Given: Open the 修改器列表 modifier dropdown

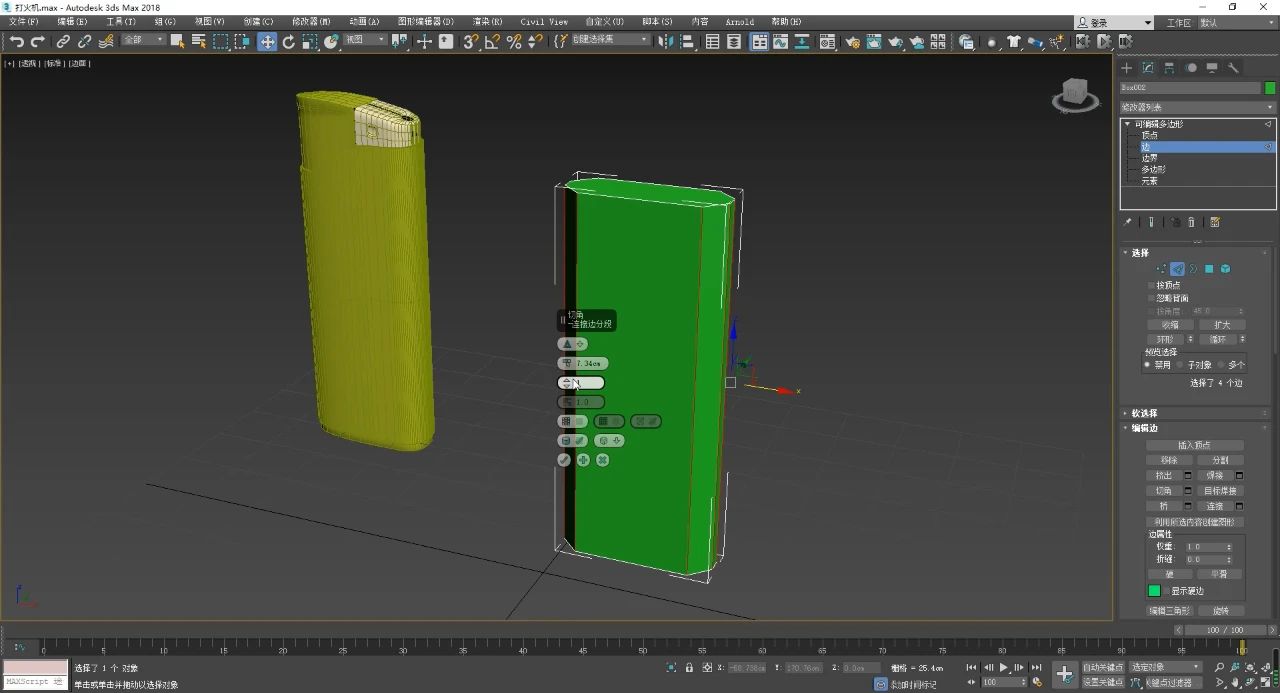Looking at the screenshot, I should pyautogui.click(x=1197, y=107).
